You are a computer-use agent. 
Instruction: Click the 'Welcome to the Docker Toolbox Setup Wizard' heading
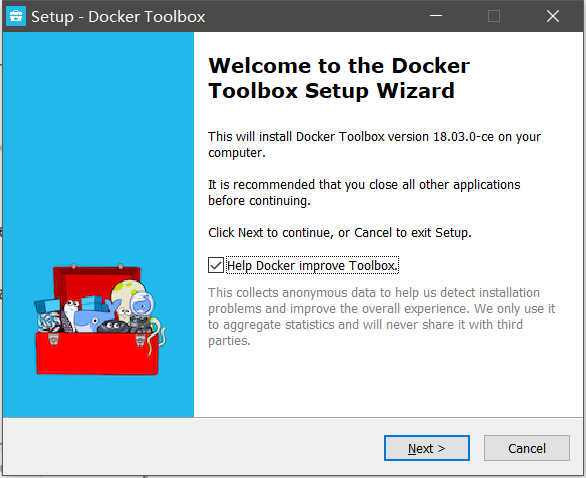click(x=339, y=78)
